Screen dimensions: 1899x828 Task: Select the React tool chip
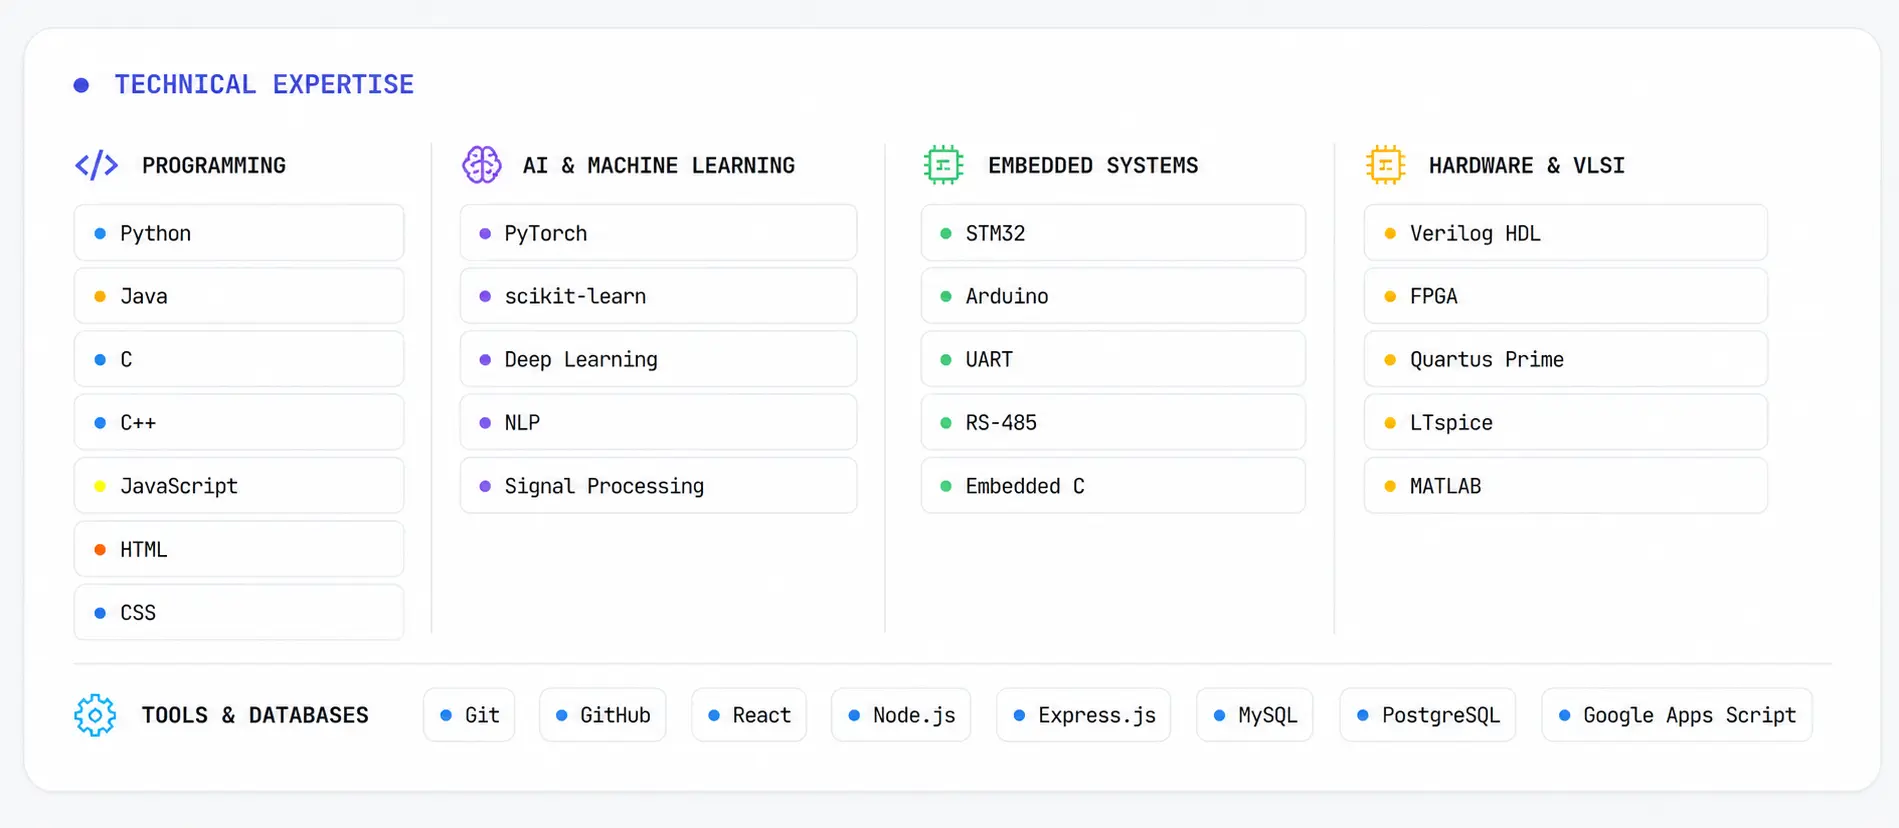point(749,715)
